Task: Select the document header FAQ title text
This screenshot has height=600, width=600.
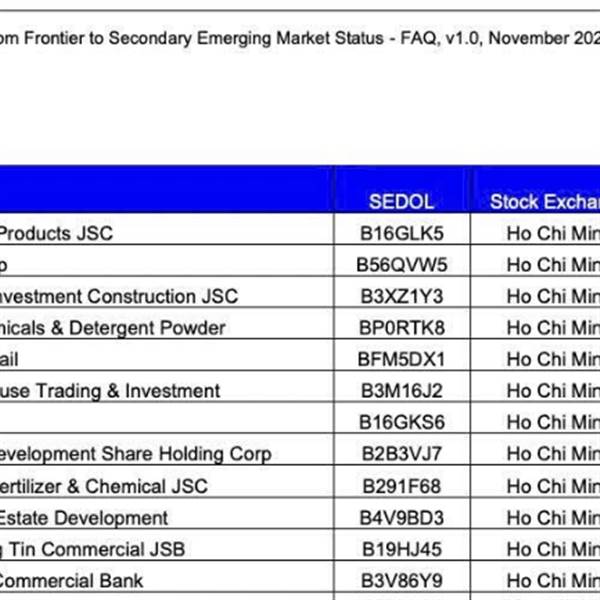Action: pyautogui.click(x=300, y=39)
